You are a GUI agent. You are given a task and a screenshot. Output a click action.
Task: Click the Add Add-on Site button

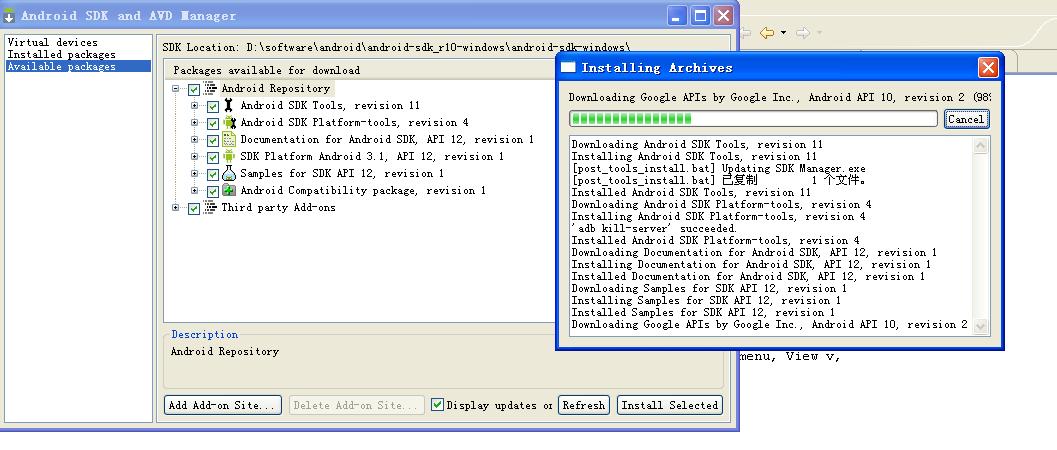pyautogui.click(x=222, y=405)
